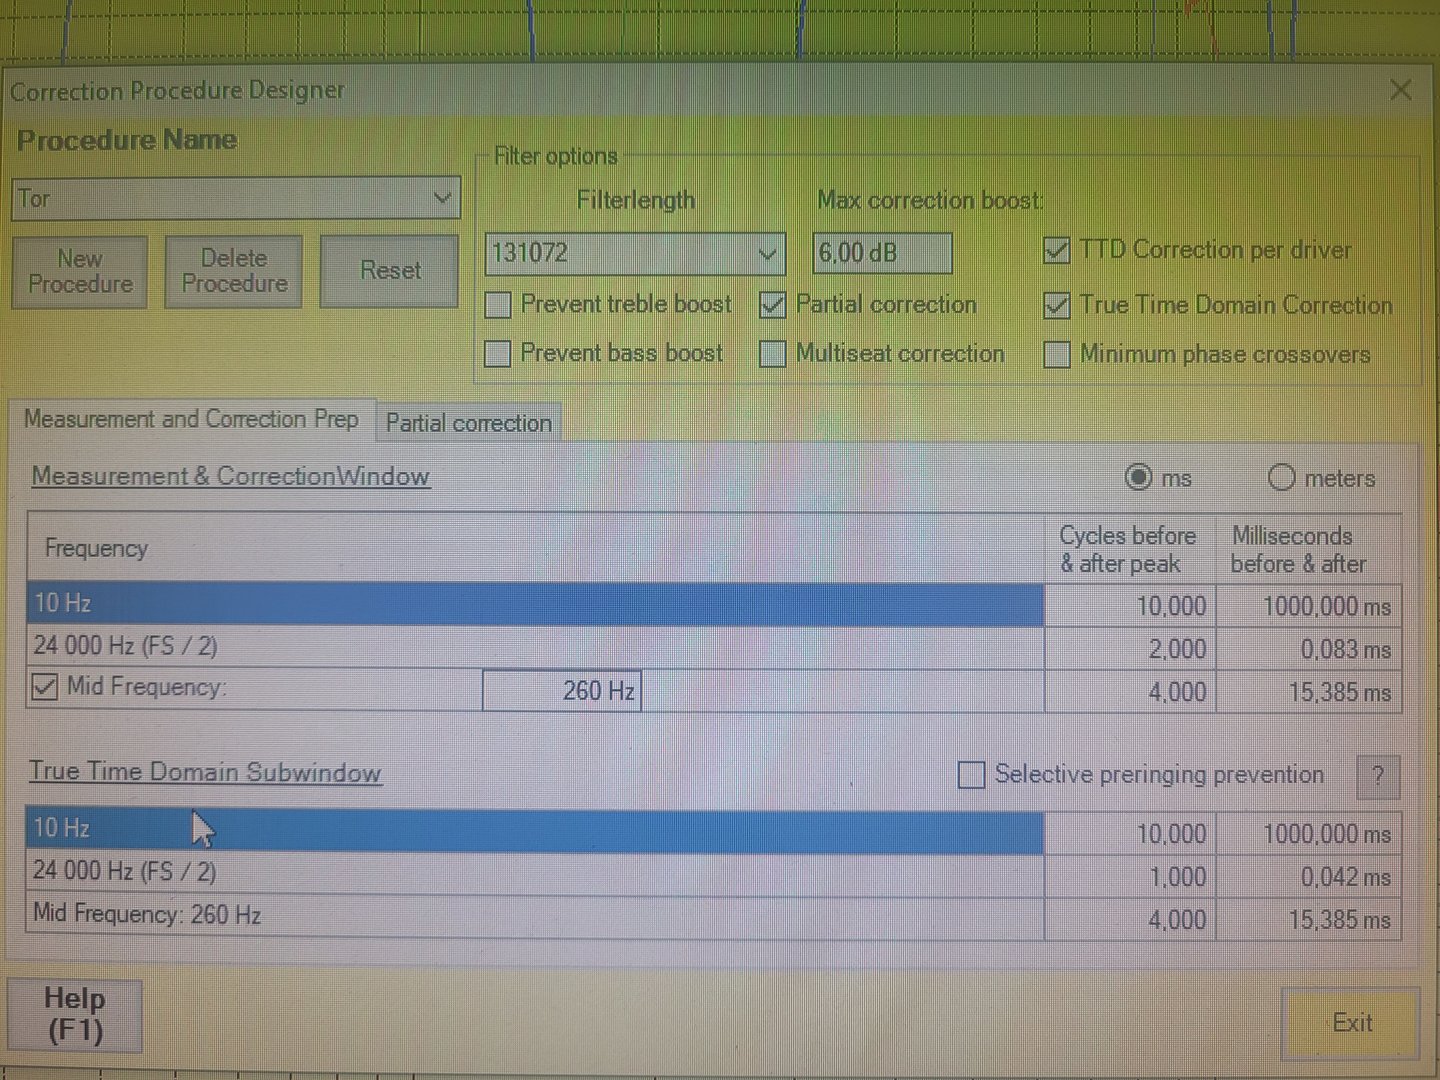Click the New Procedure button
1440x1080 pixels.
click(x=80, y=271)
